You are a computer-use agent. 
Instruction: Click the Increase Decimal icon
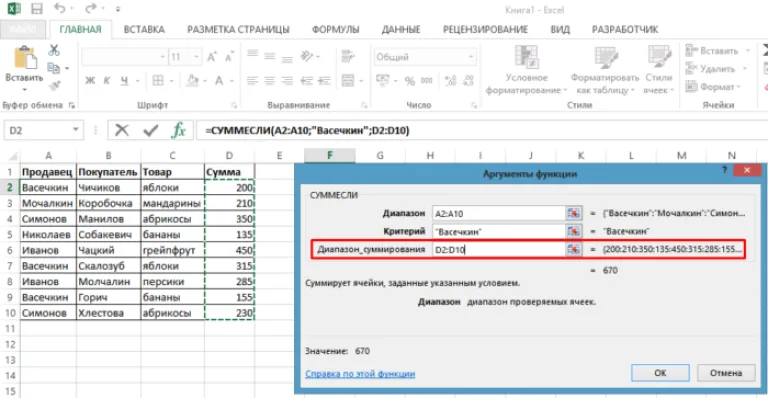450,80
